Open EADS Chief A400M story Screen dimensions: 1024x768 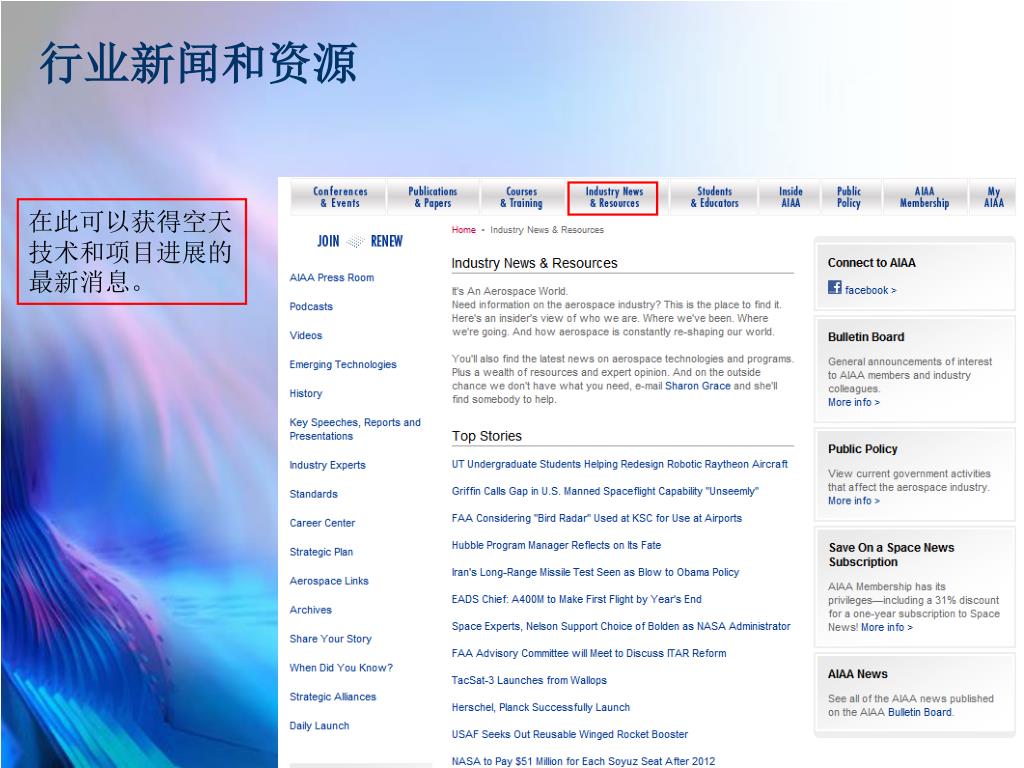pos(577,600)
